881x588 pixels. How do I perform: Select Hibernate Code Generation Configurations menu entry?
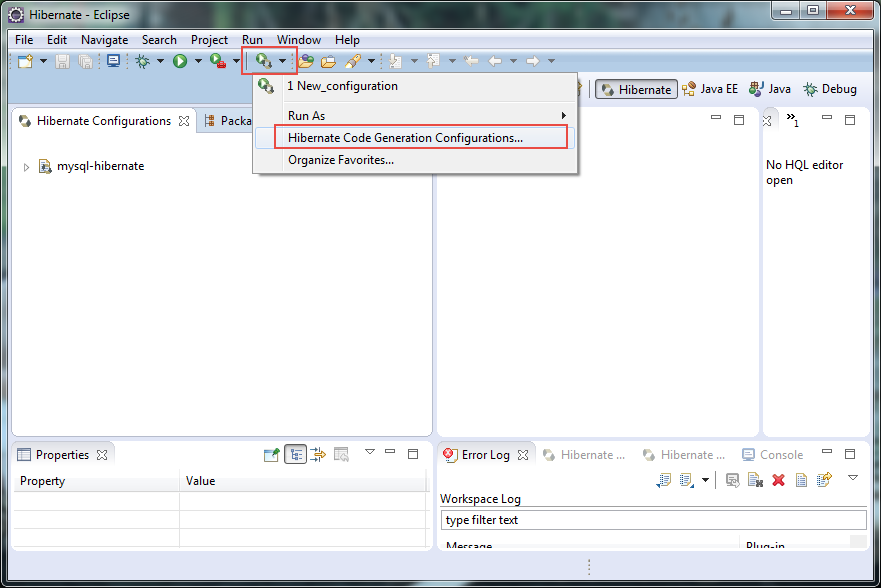405,138
